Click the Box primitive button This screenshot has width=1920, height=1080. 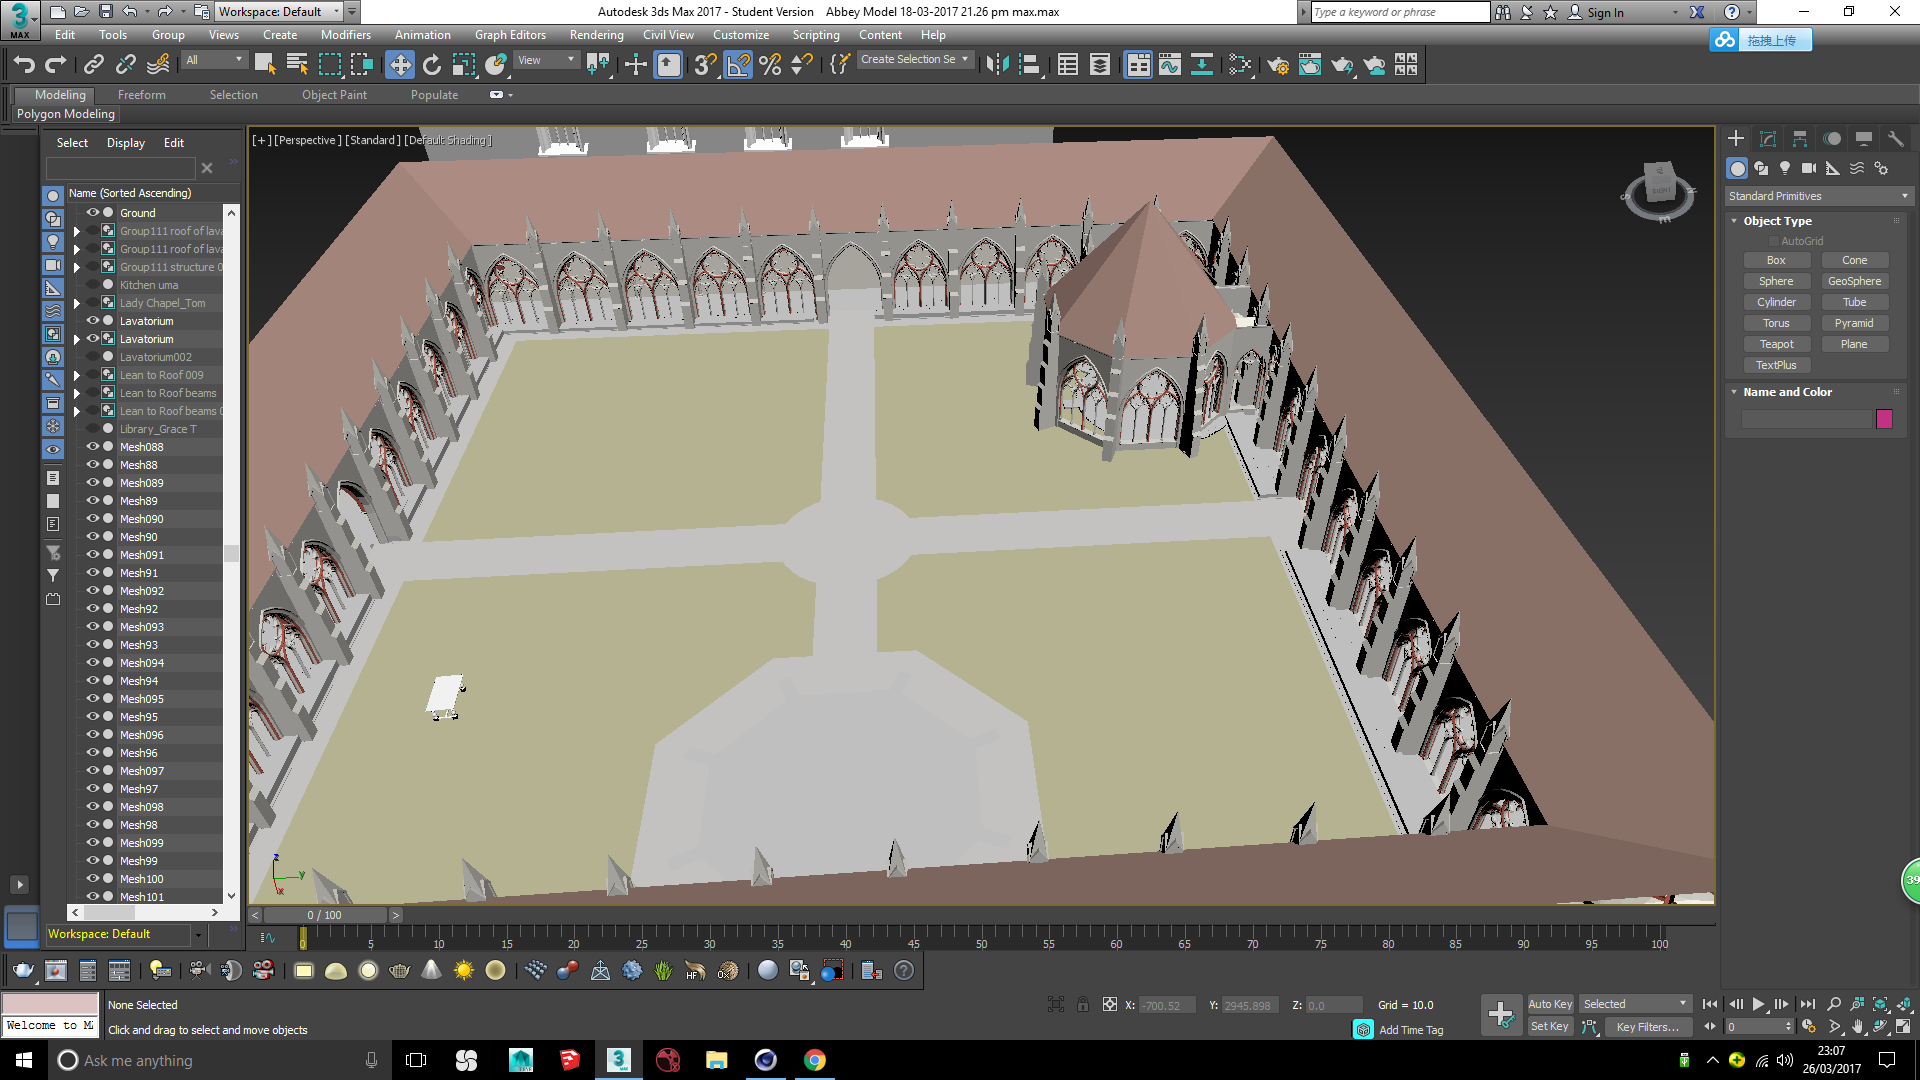[1776, 260]
